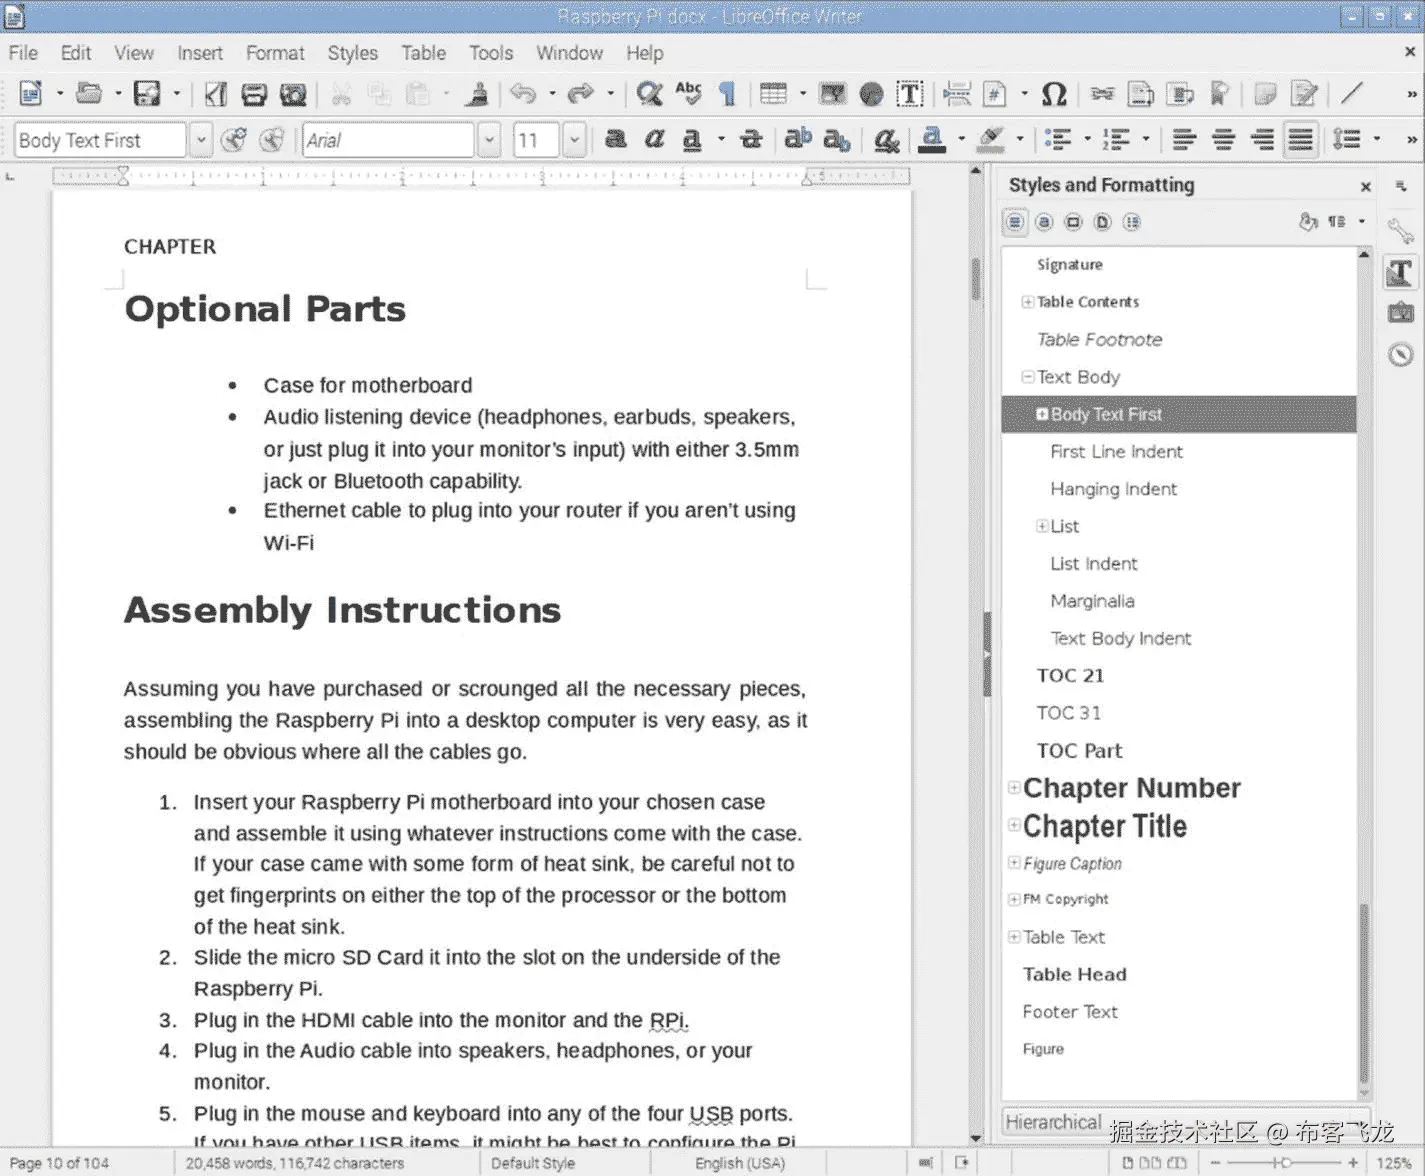
Task: Click the Clone Formatting paintbrush icon
Action: [478, 94]
